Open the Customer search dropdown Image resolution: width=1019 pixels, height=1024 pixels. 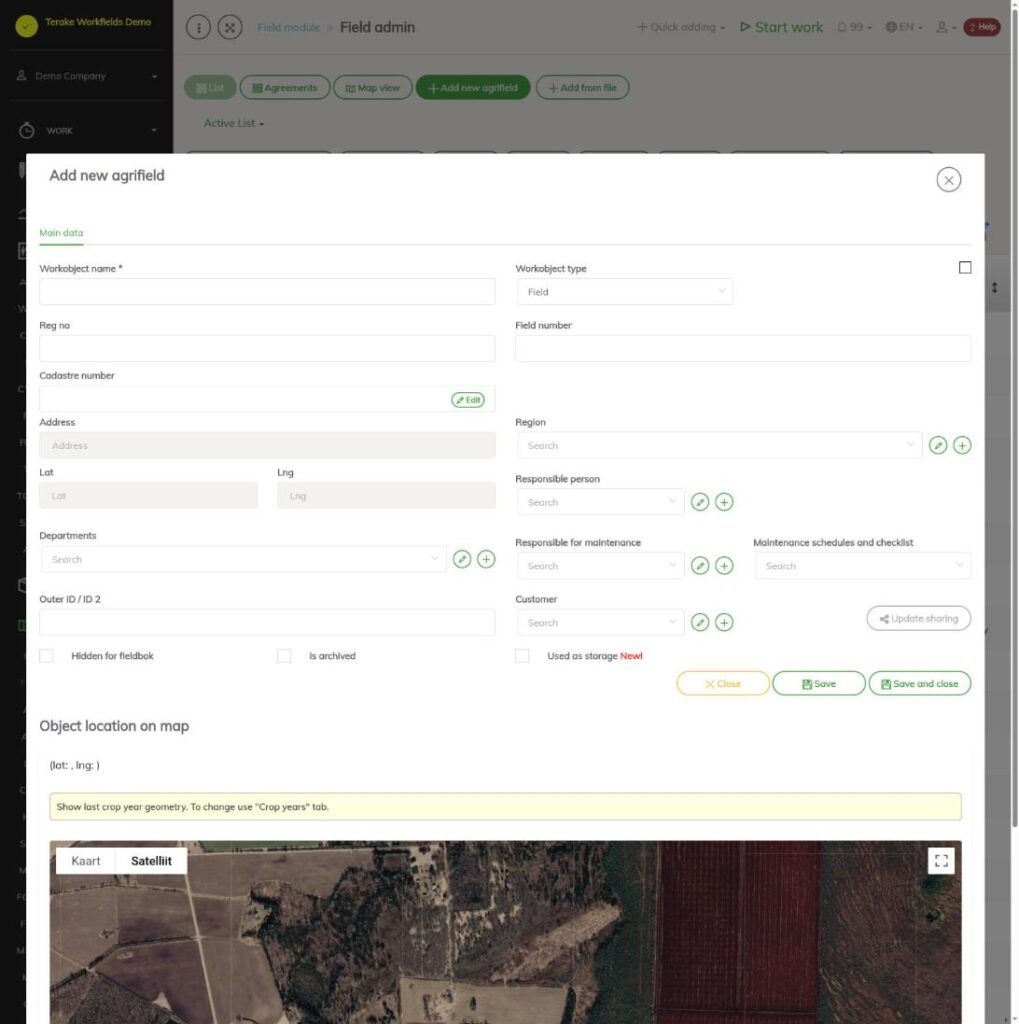[x=601, y=622]
